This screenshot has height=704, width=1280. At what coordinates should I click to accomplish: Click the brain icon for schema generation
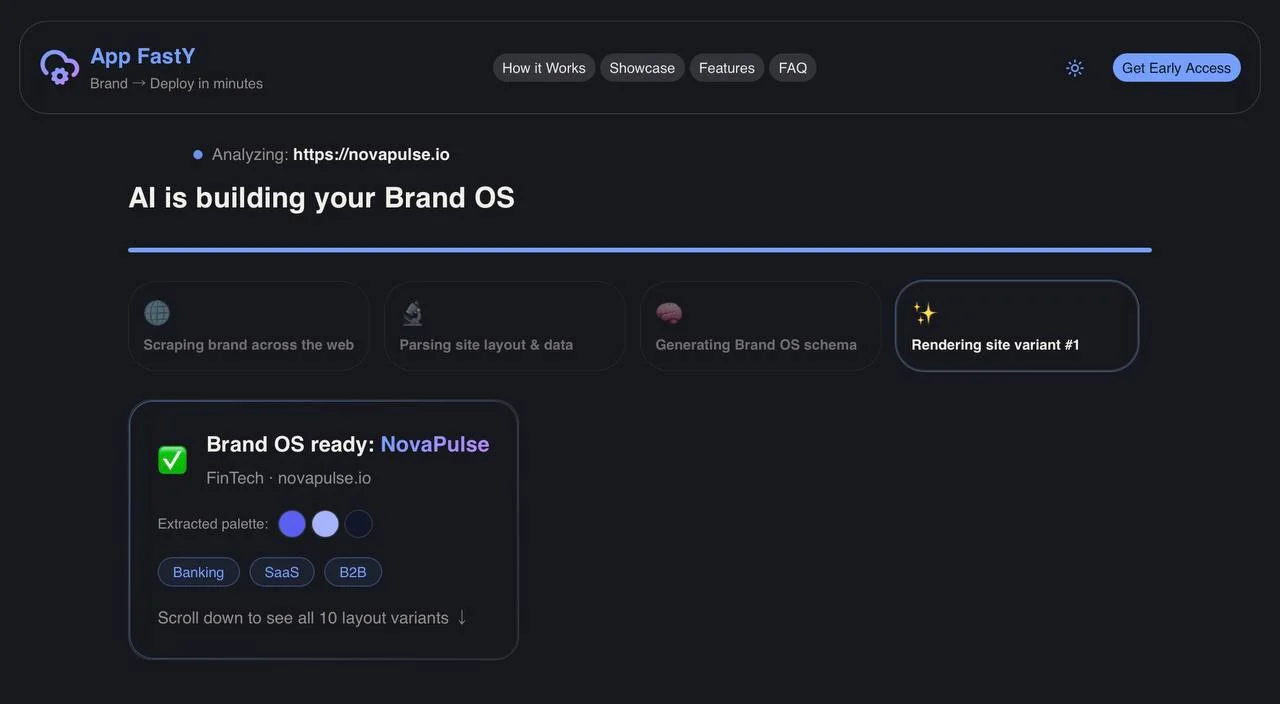point(669,313)
